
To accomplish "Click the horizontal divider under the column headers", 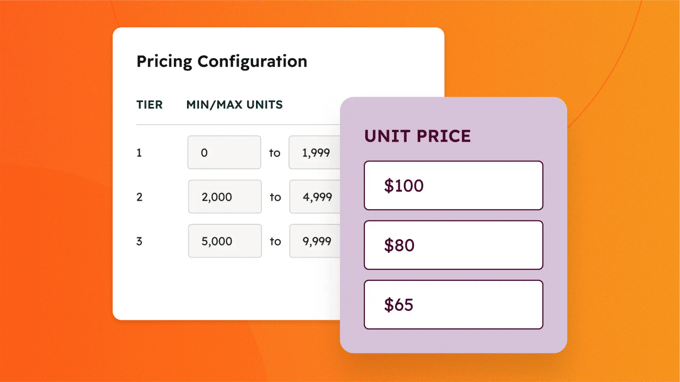I will [238, 124].
